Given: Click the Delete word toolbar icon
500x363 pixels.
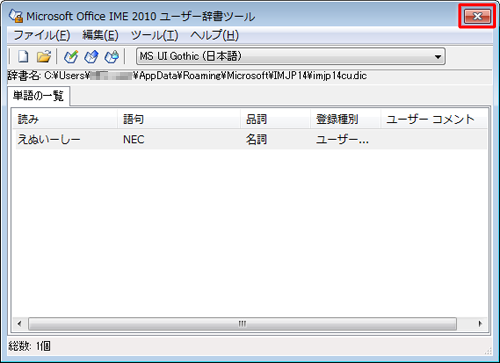Looking at the screenshot, I should [x=112, y=56].
